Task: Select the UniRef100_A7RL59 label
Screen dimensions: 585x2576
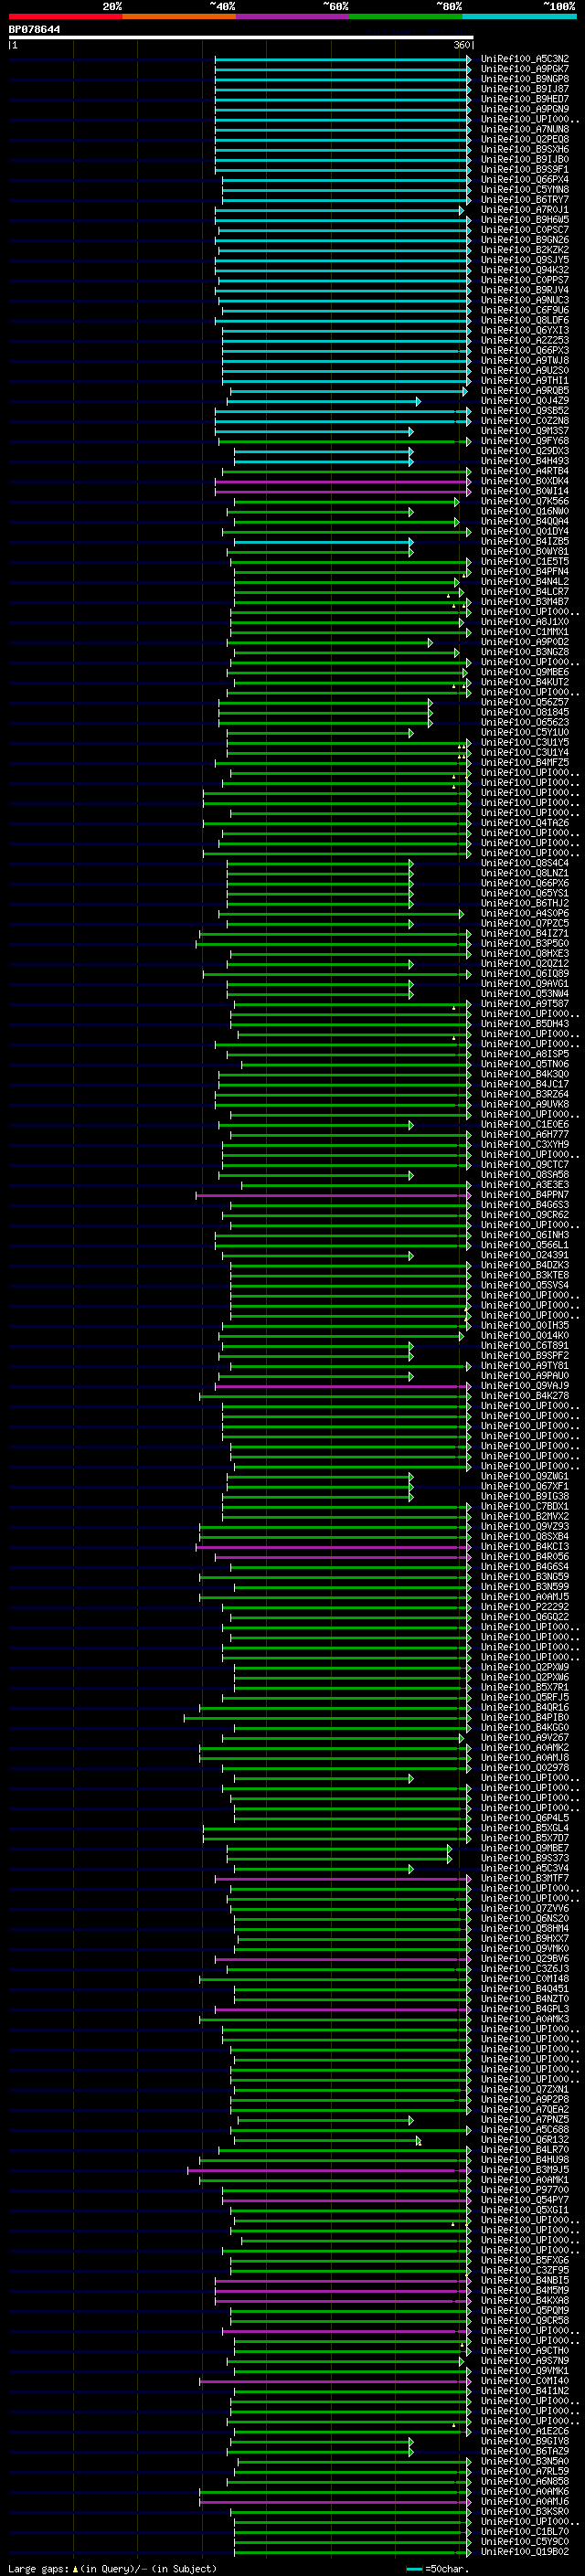Action: coord(525,2471)
